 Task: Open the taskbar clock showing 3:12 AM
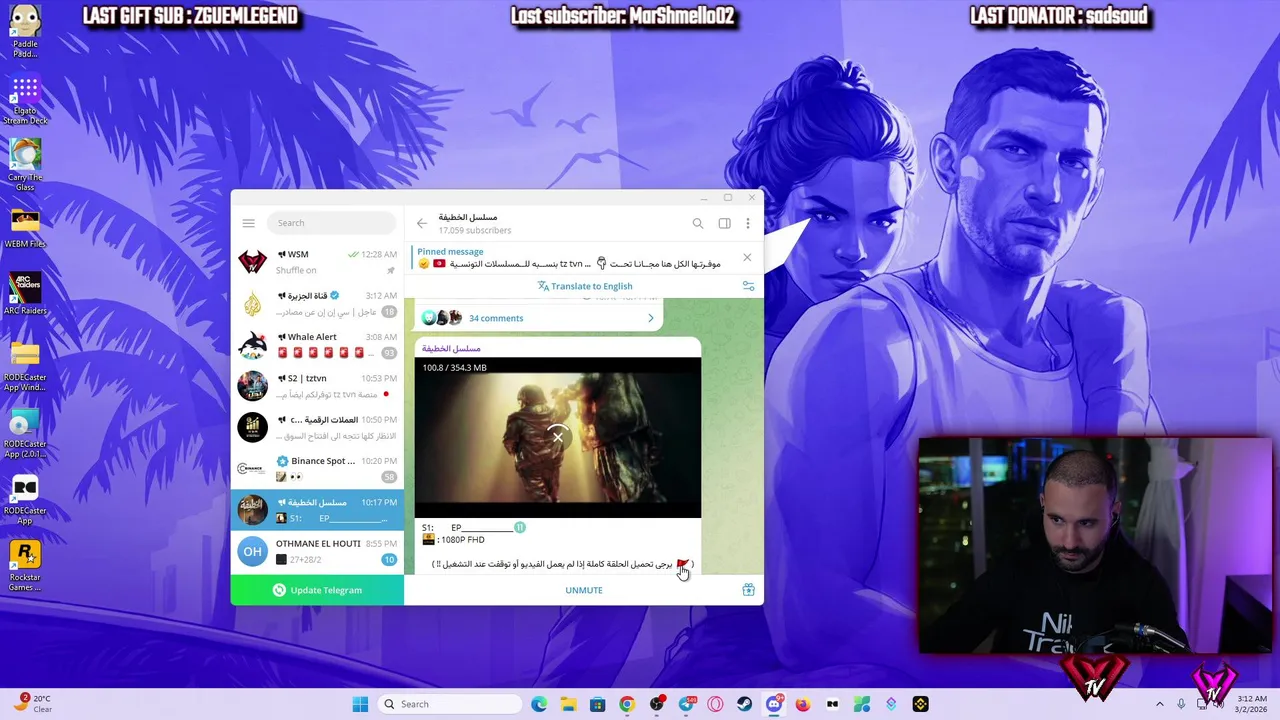click(x=1252, y=704)
